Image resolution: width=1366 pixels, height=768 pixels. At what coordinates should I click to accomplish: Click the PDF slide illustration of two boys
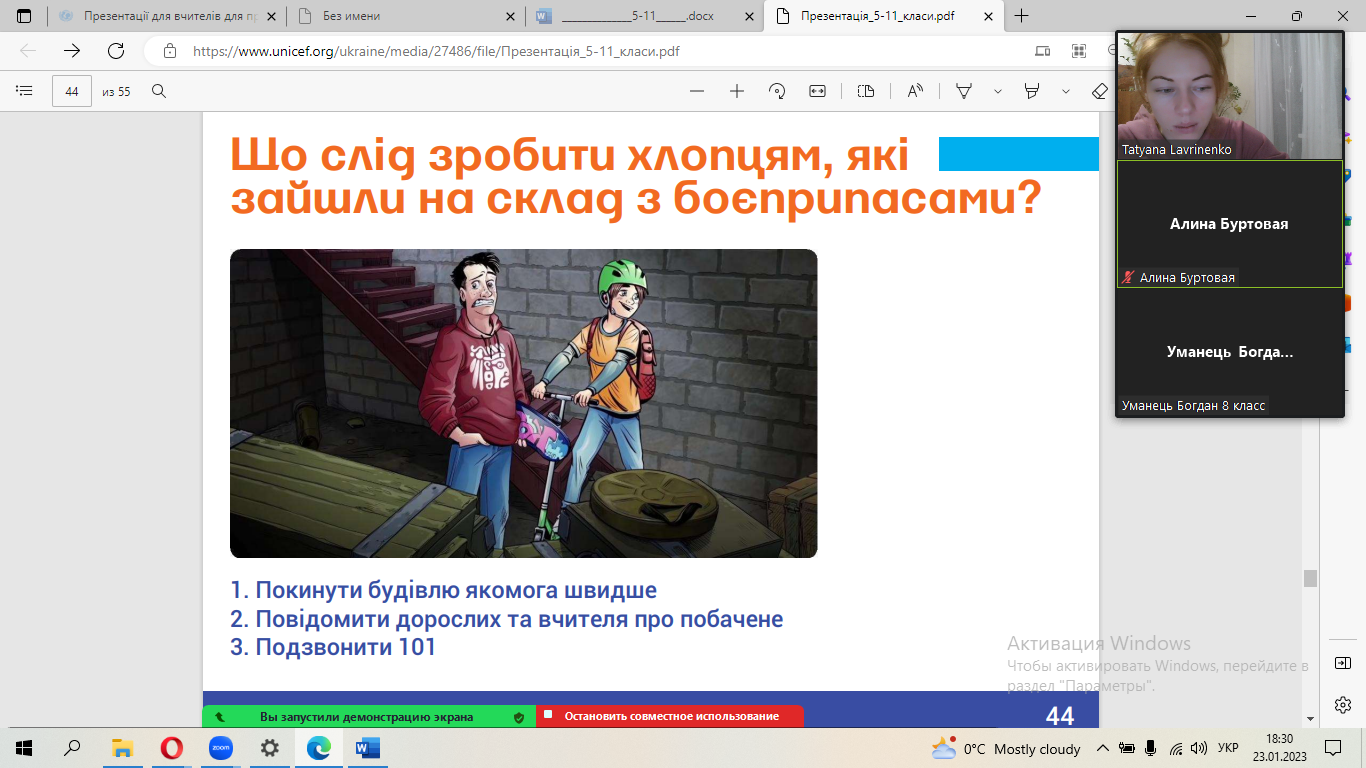click(523, 403)
